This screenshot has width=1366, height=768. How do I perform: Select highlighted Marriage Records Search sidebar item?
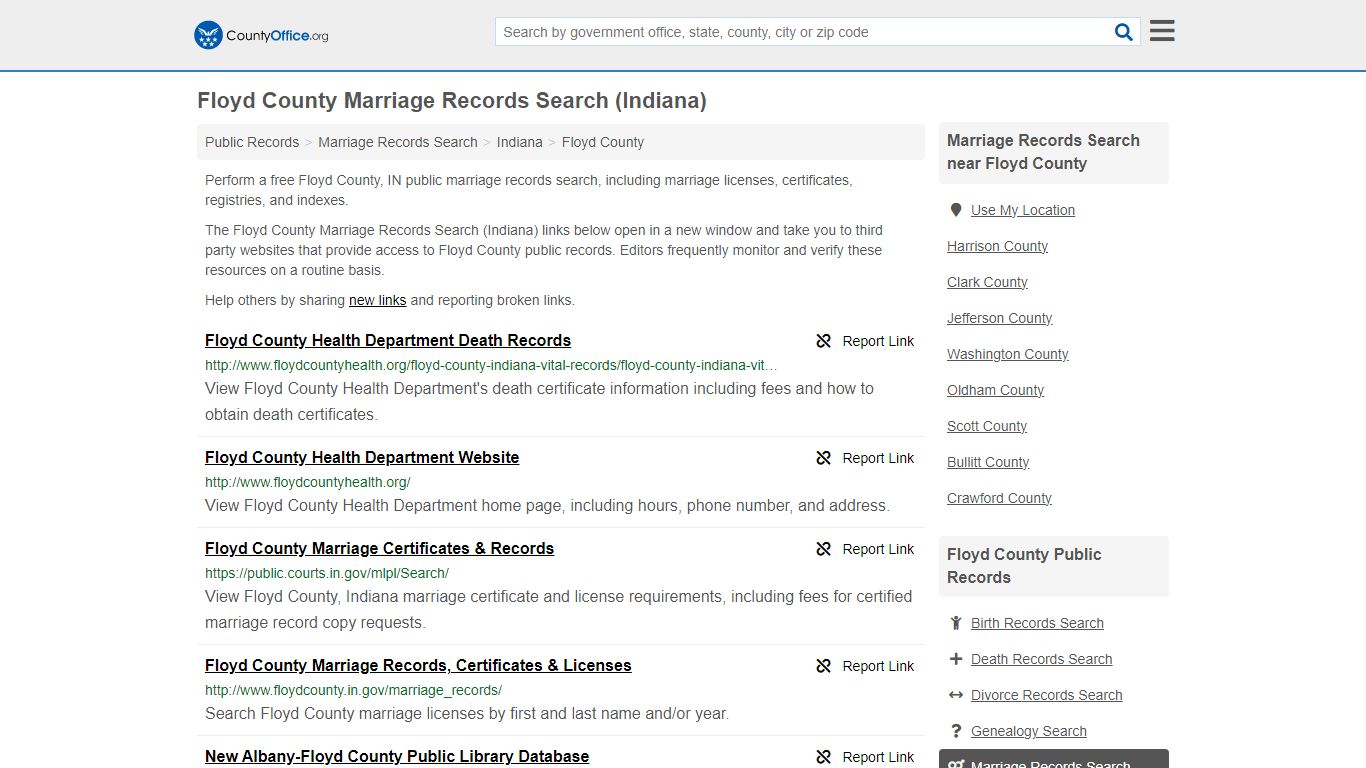1054,760
